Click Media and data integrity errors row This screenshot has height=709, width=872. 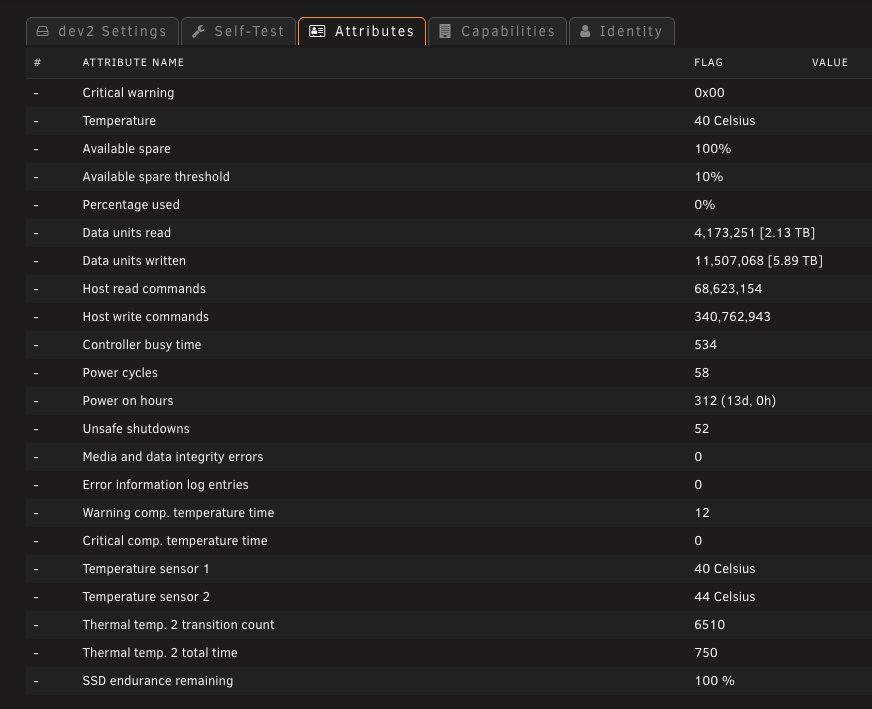coord(172,457)
